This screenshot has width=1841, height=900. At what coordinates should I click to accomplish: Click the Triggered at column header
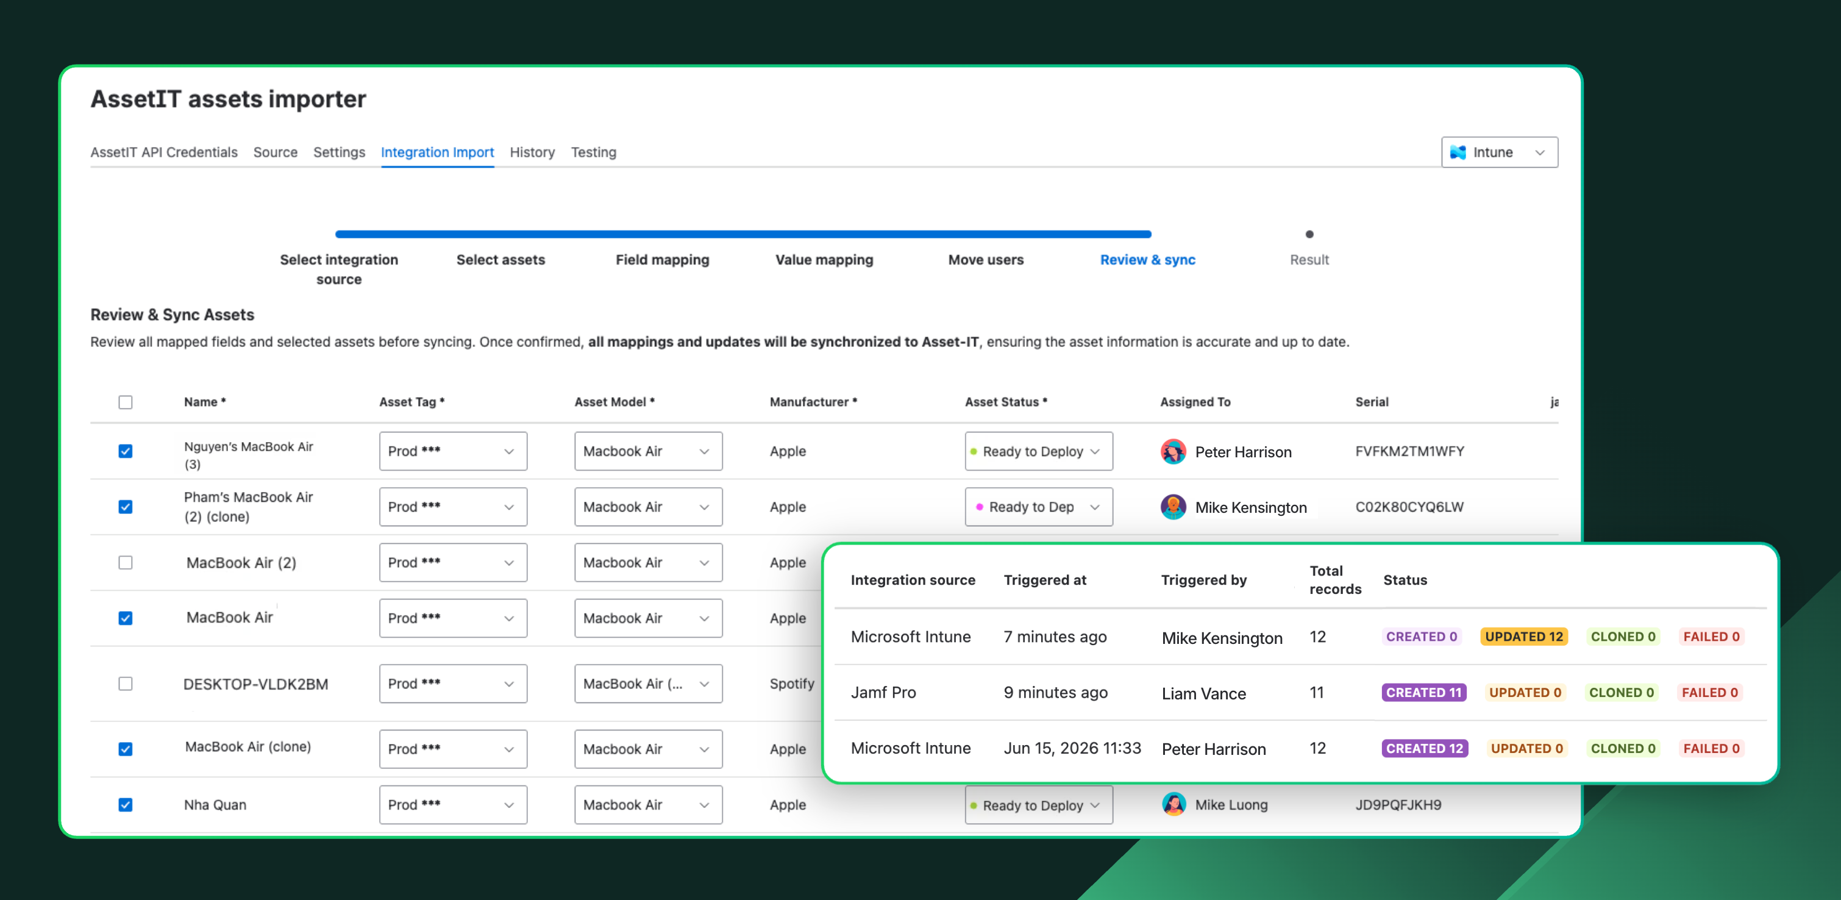pyautogui.click(x=1045, y=580)
